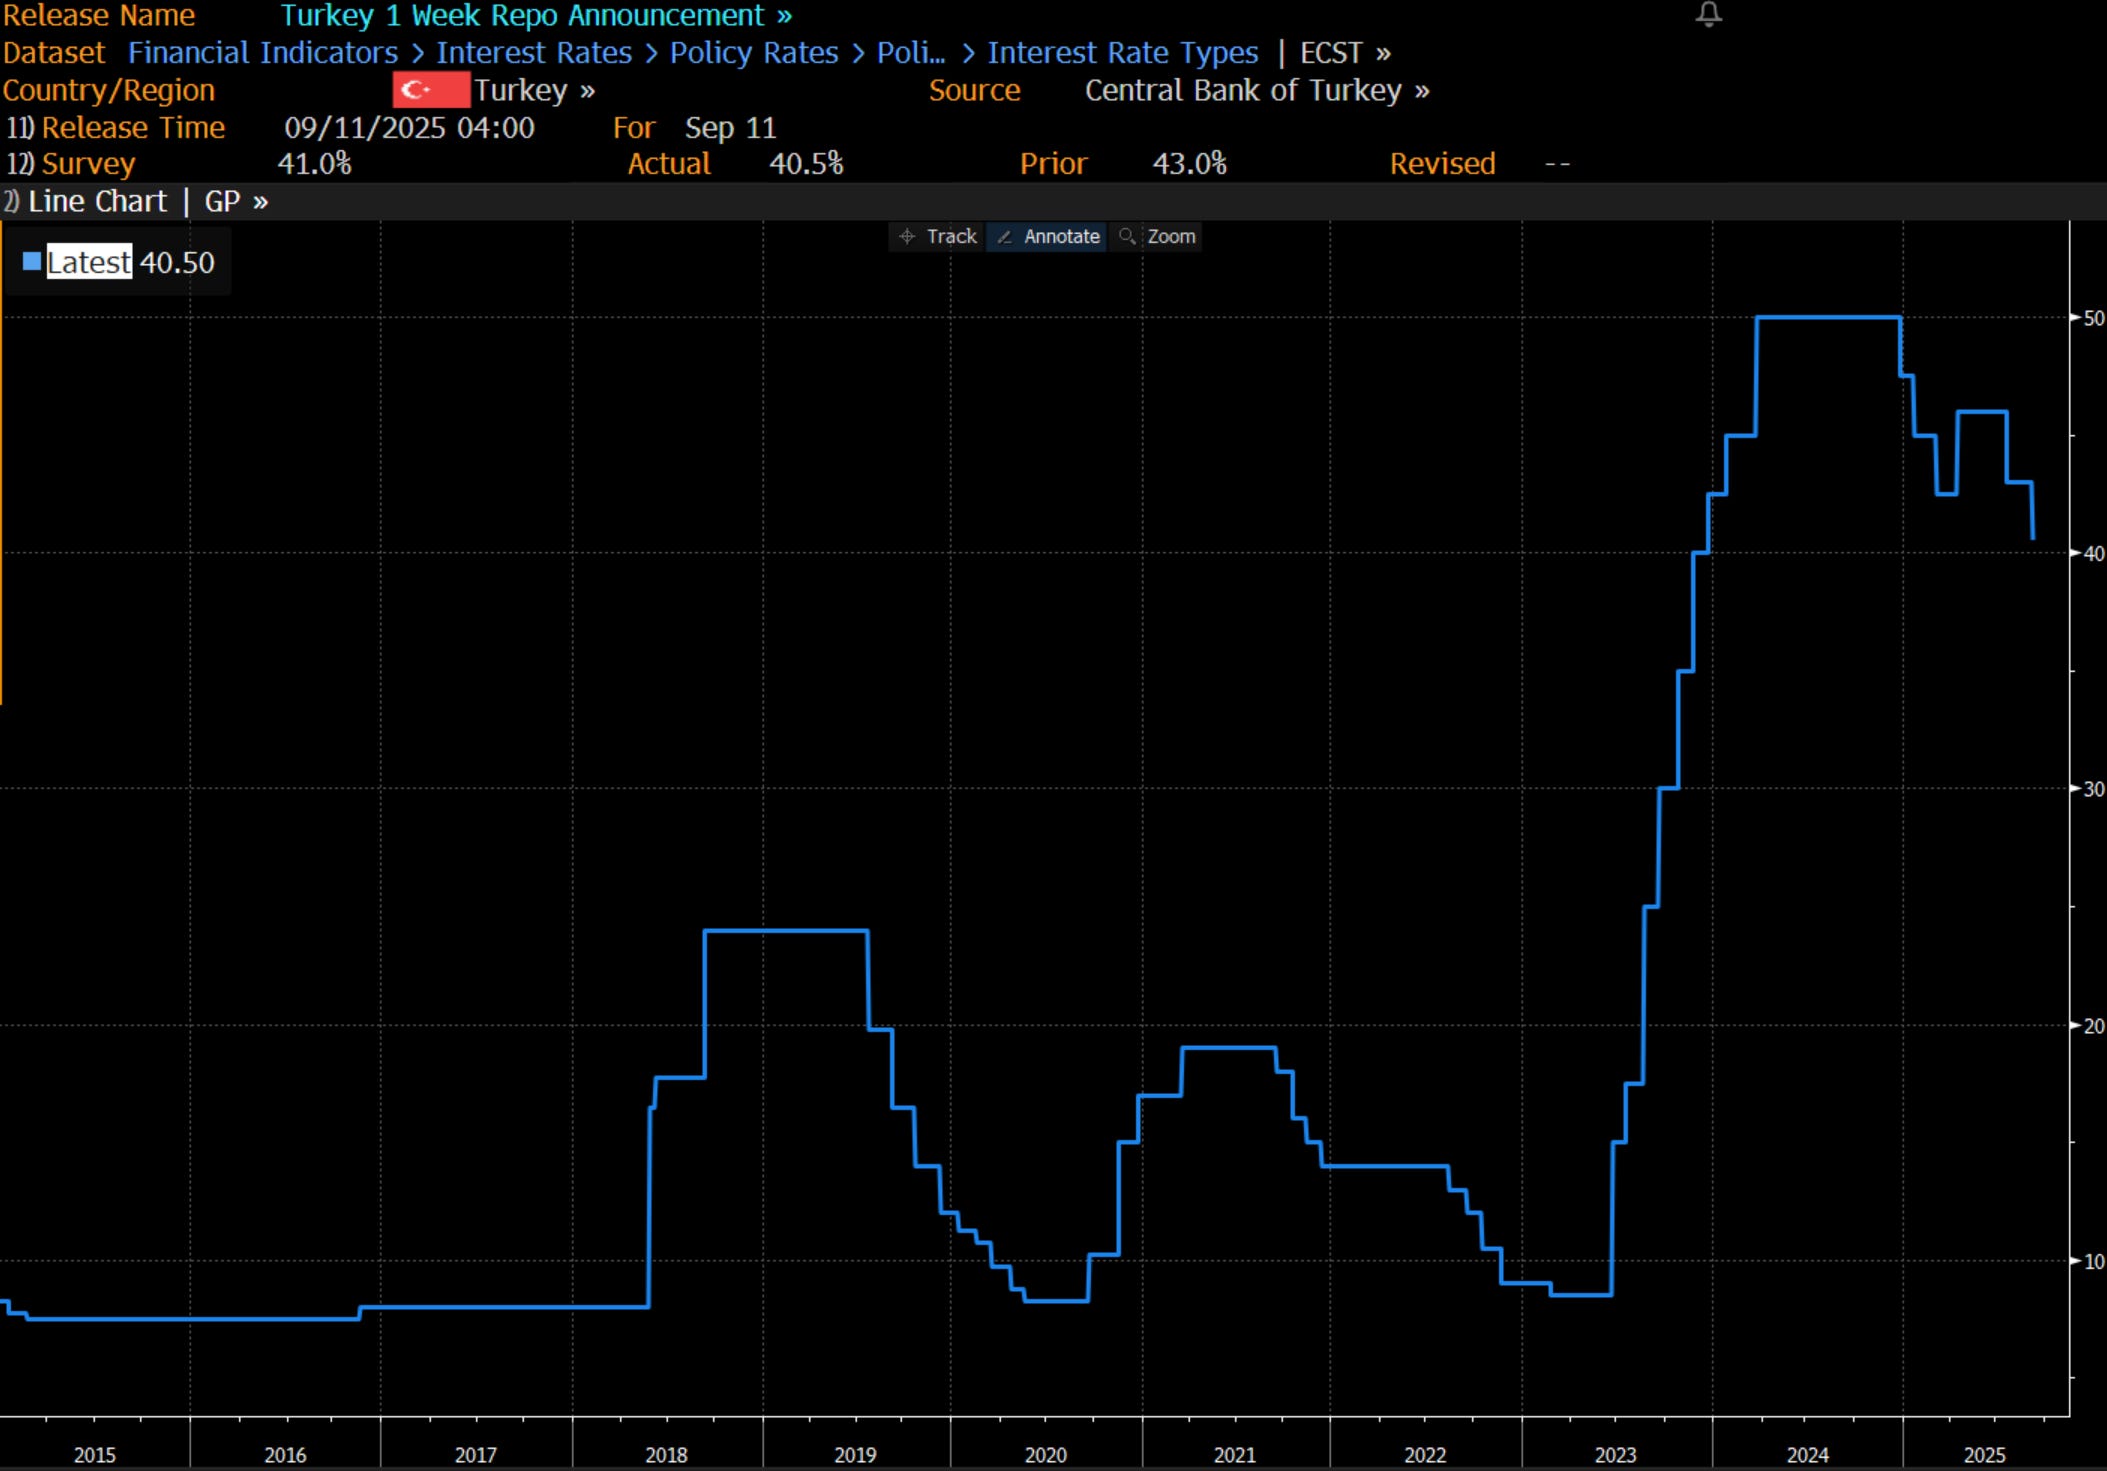
Task: Enable the Zoom magnifier tool
Action: coord(1157,237)
